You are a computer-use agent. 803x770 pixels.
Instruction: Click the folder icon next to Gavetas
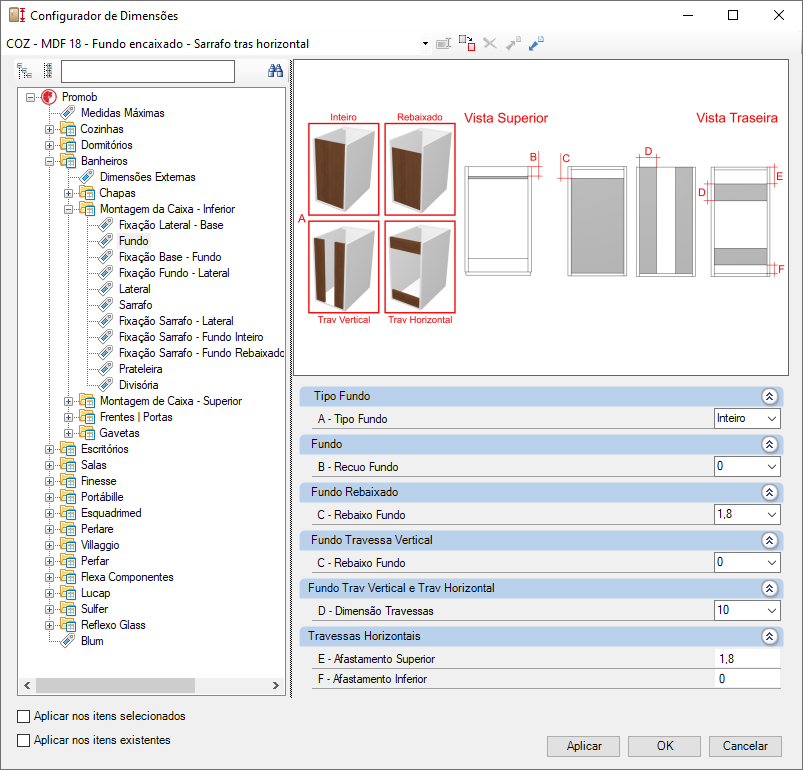pyautogui.click(x=87, y=433)
